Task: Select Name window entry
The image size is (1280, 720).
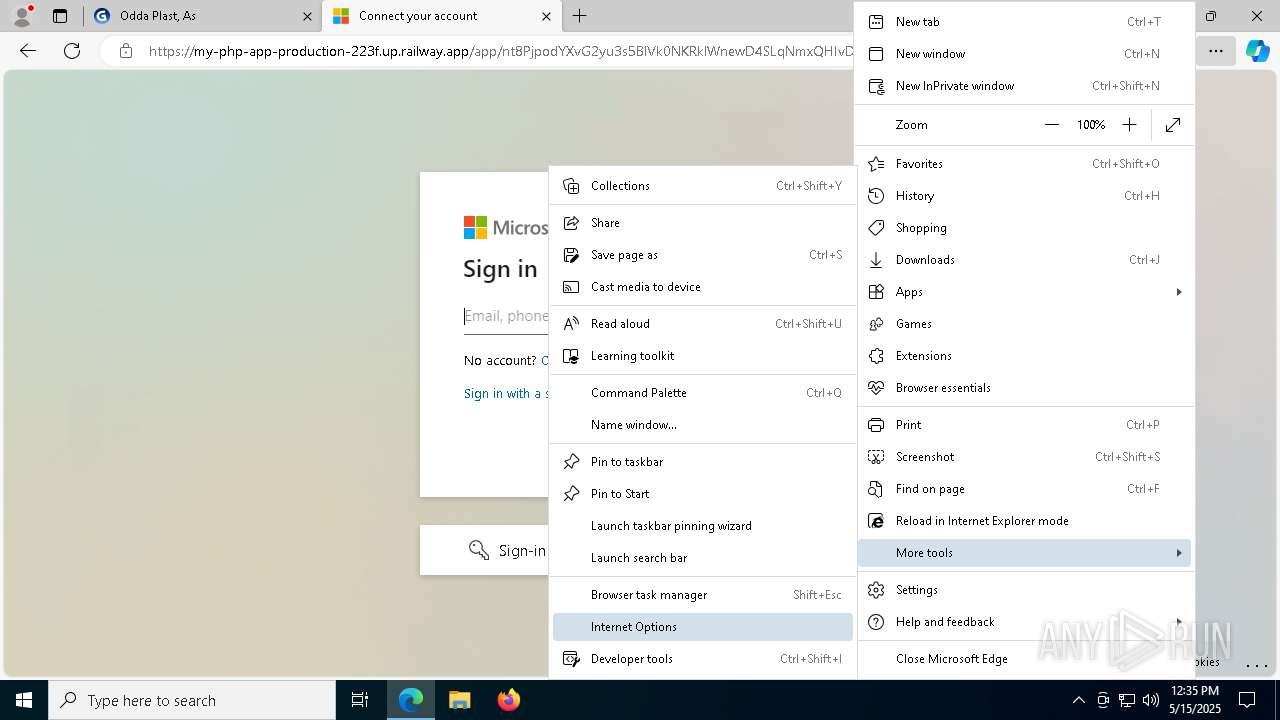Action: pos(702,424)
